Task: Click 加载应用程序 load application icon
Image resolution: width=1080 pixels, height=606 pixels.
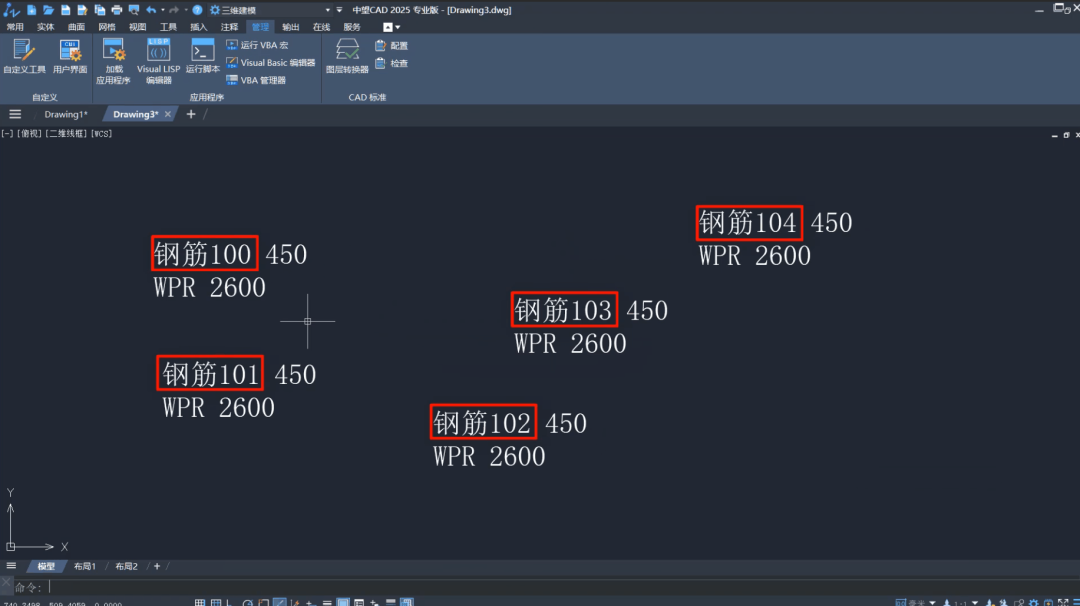Action: pos(113,61)
